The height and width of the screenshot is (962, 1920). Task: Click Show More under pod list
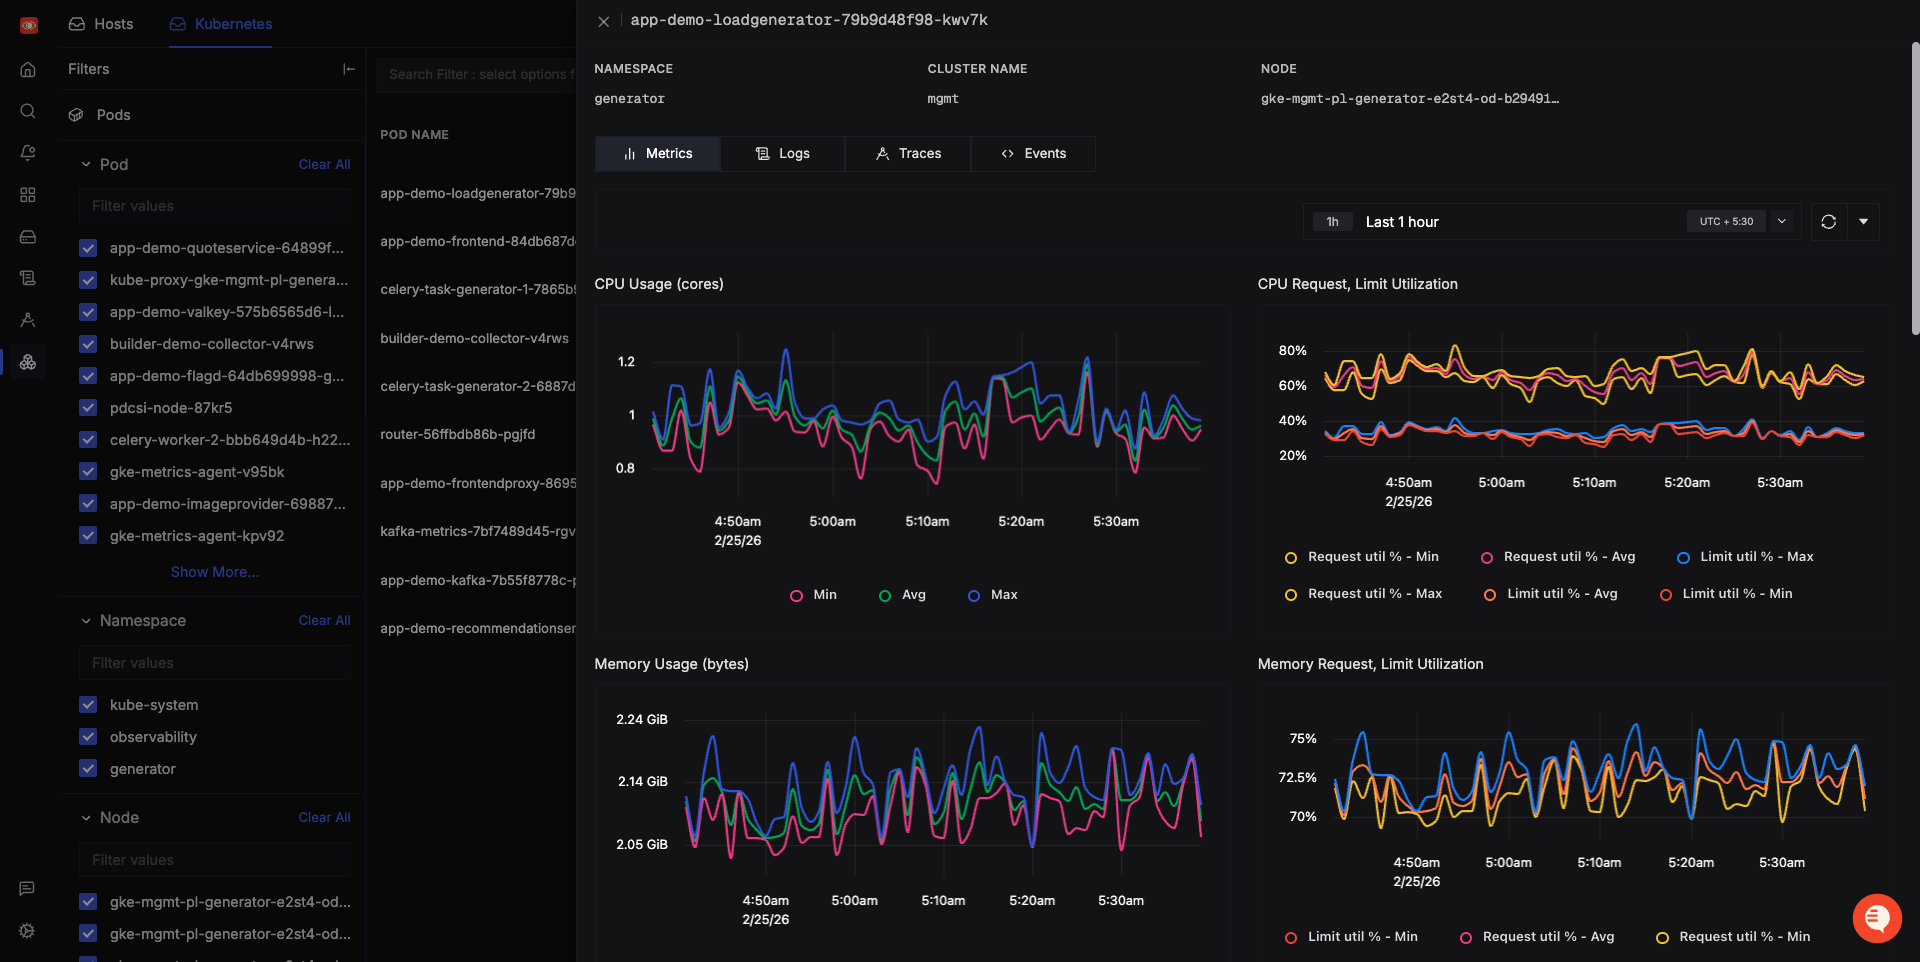[x=214, y=572]
